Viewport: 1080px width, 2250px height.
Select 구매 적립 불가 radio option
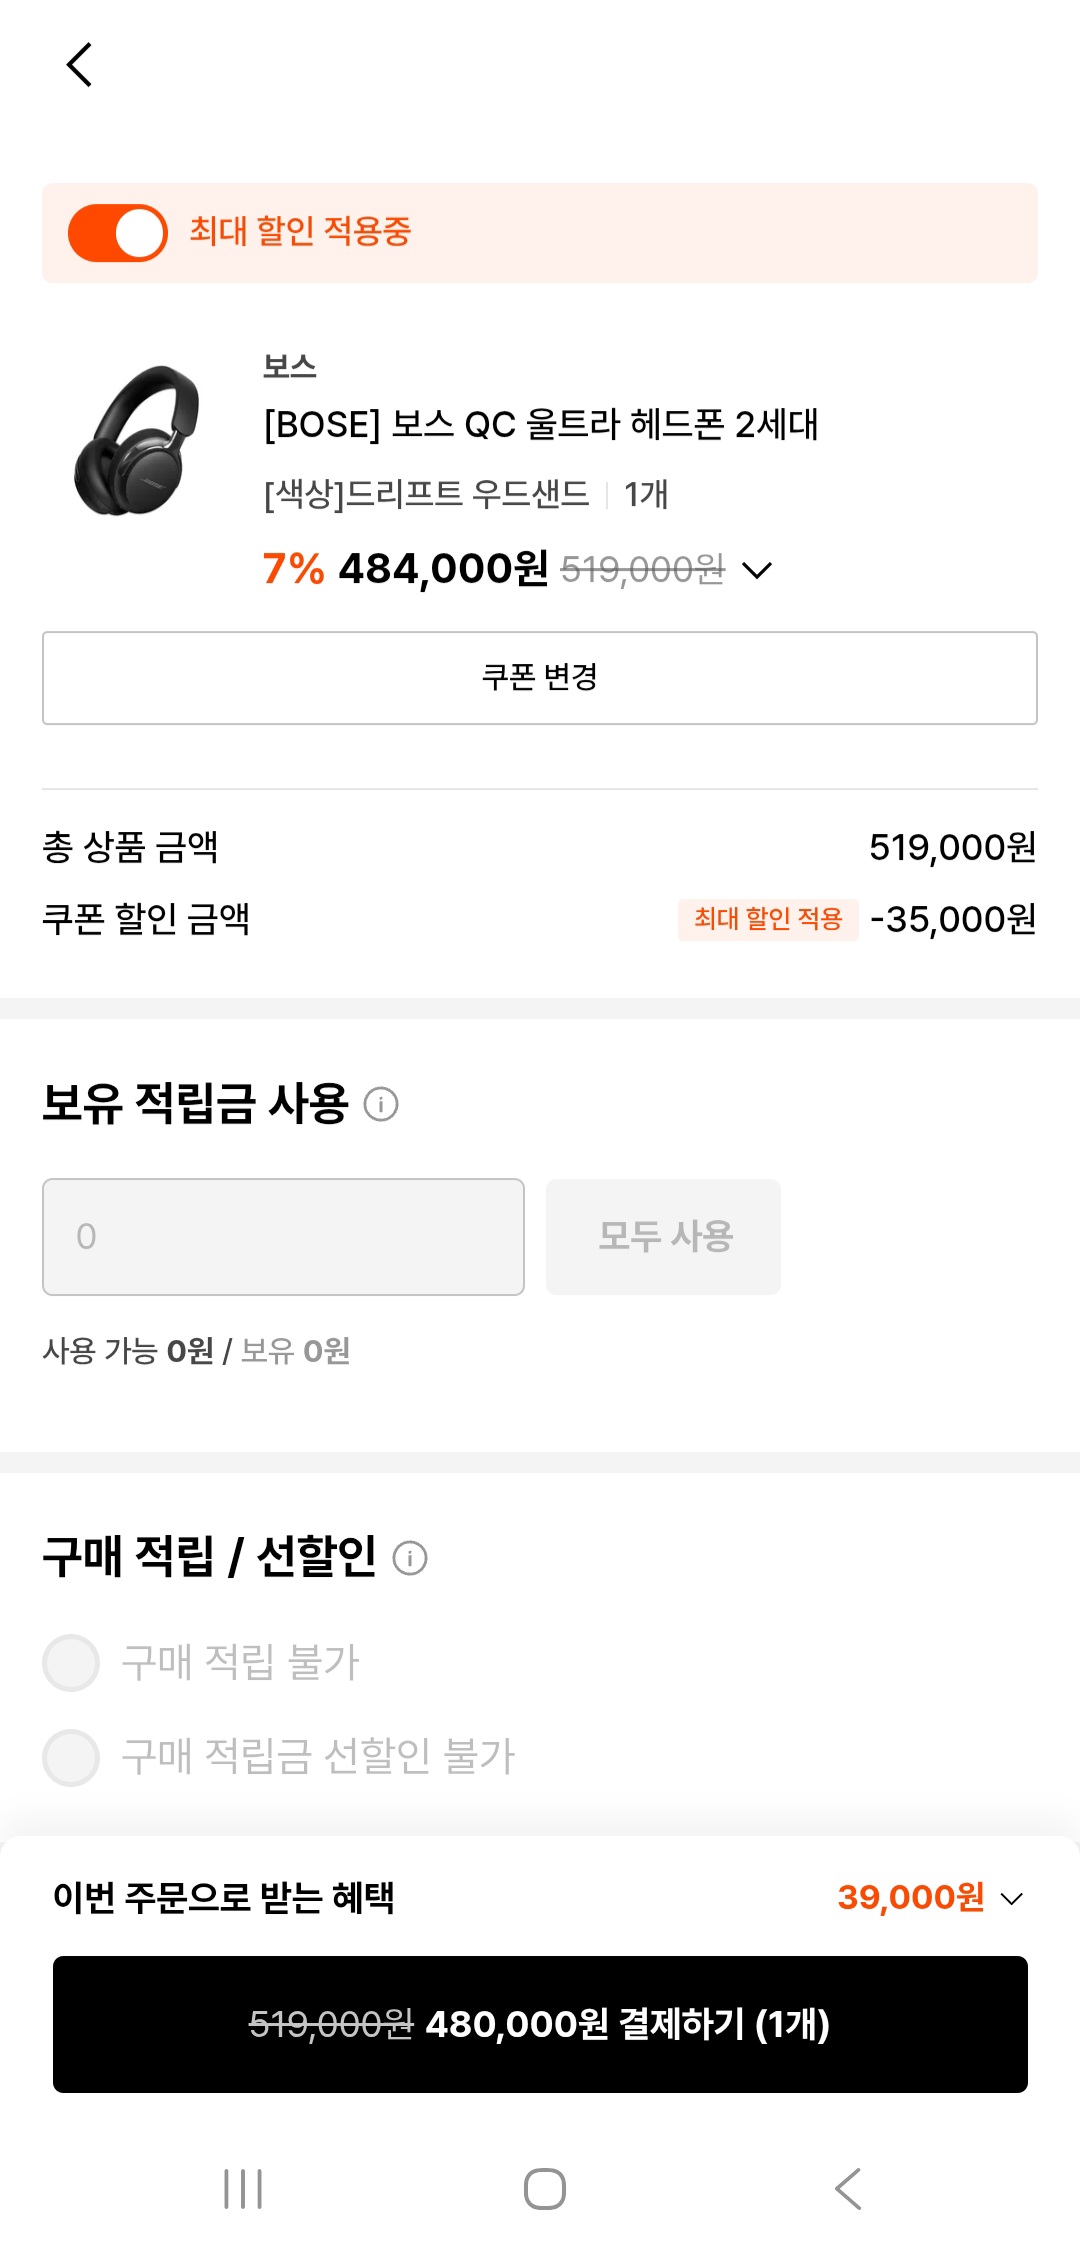[x=71, y=1663]
